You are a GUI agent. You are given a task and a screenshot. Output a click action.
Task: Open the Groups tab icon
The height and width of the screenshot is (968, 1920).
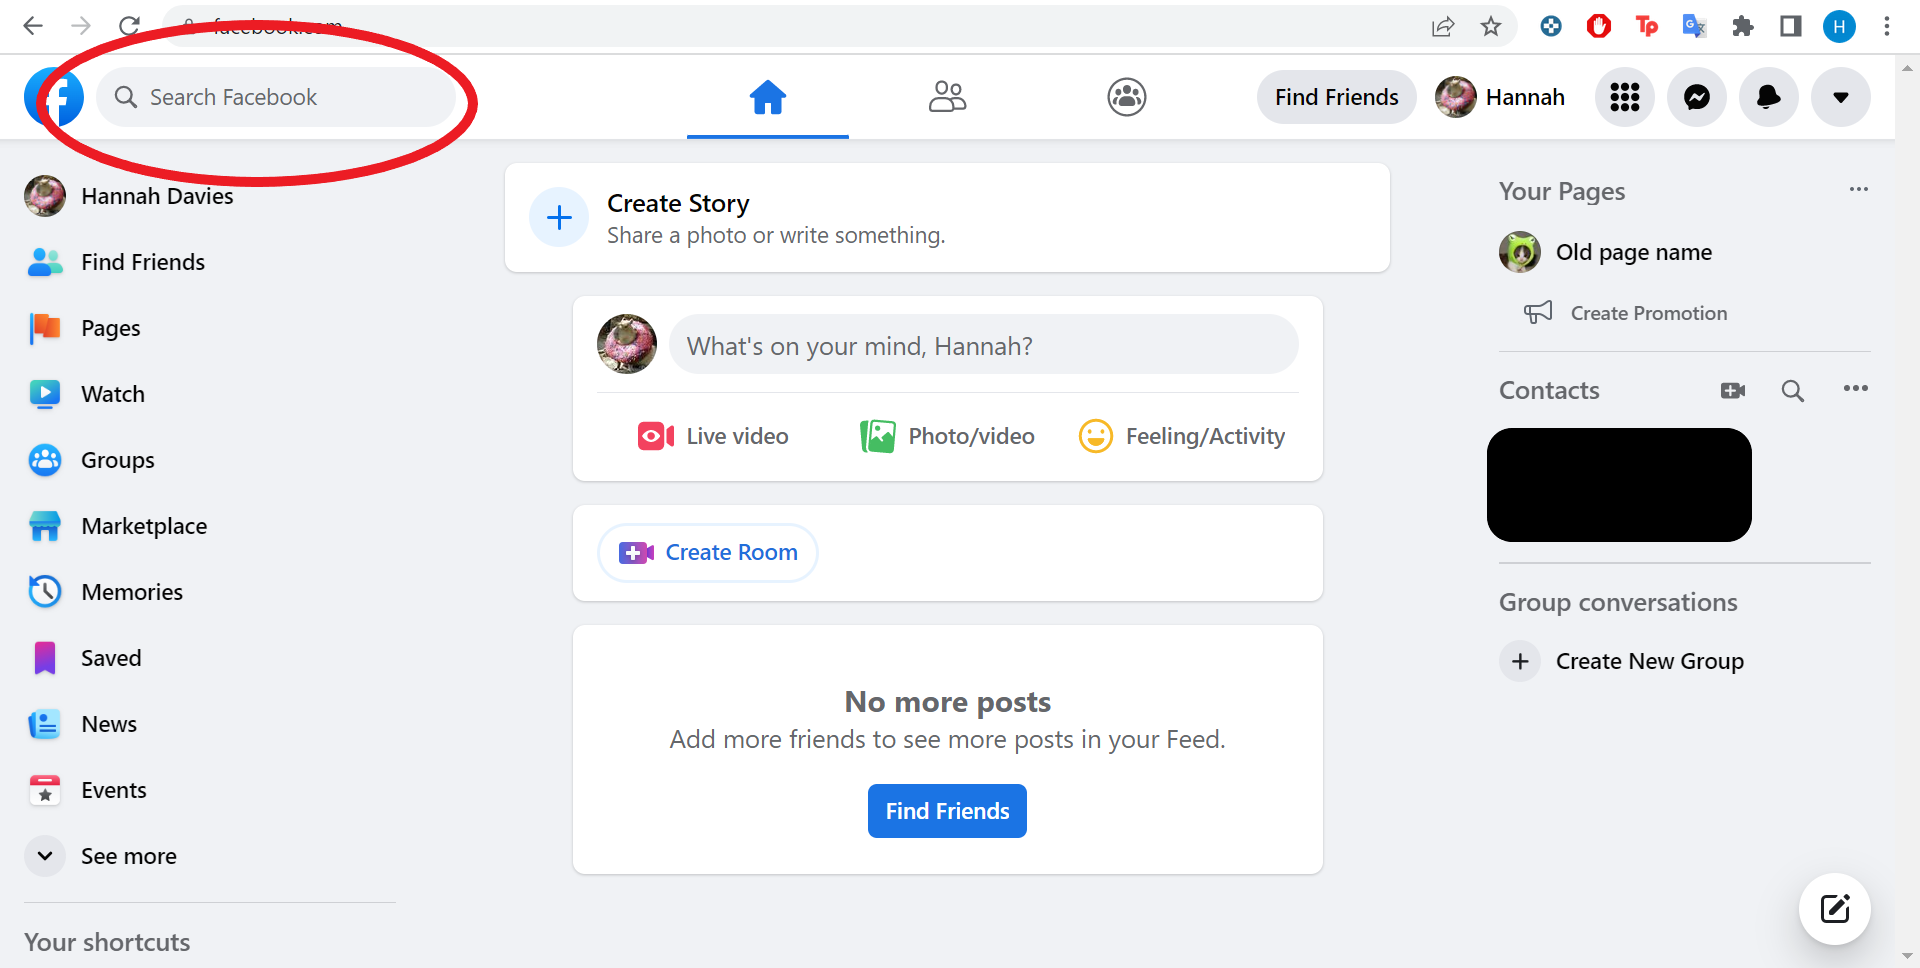click(1127, 97)
